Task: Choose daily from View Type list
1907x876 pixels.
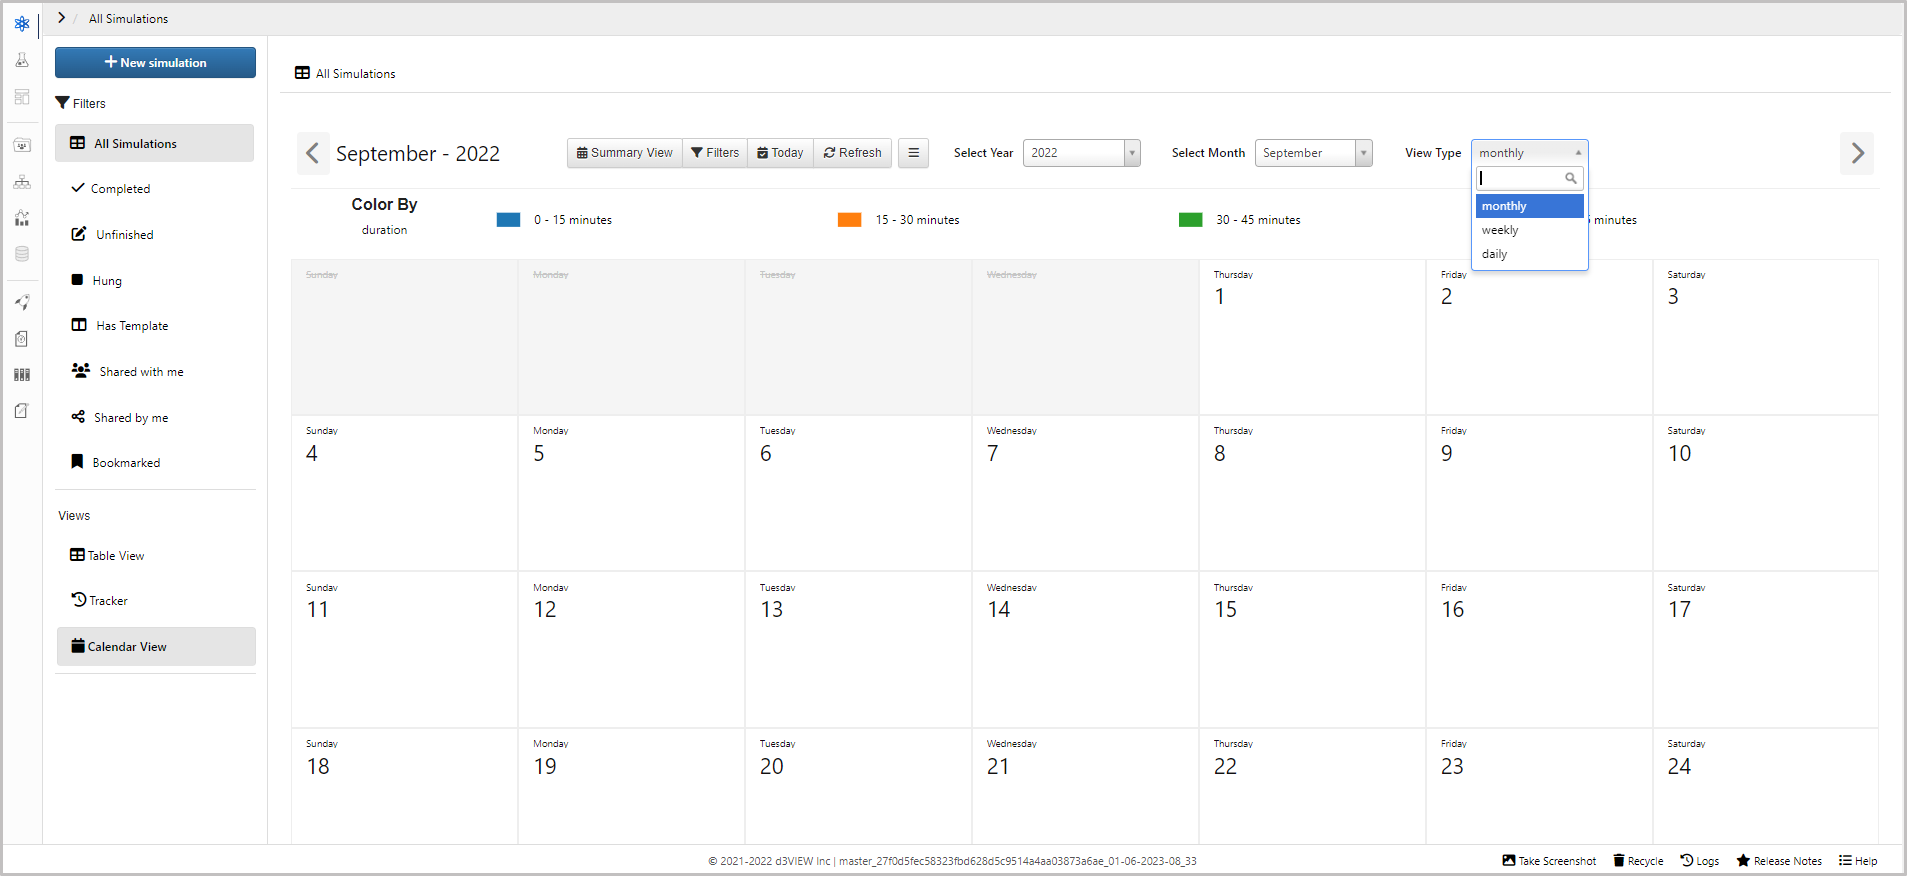Action: [1495, 254]
